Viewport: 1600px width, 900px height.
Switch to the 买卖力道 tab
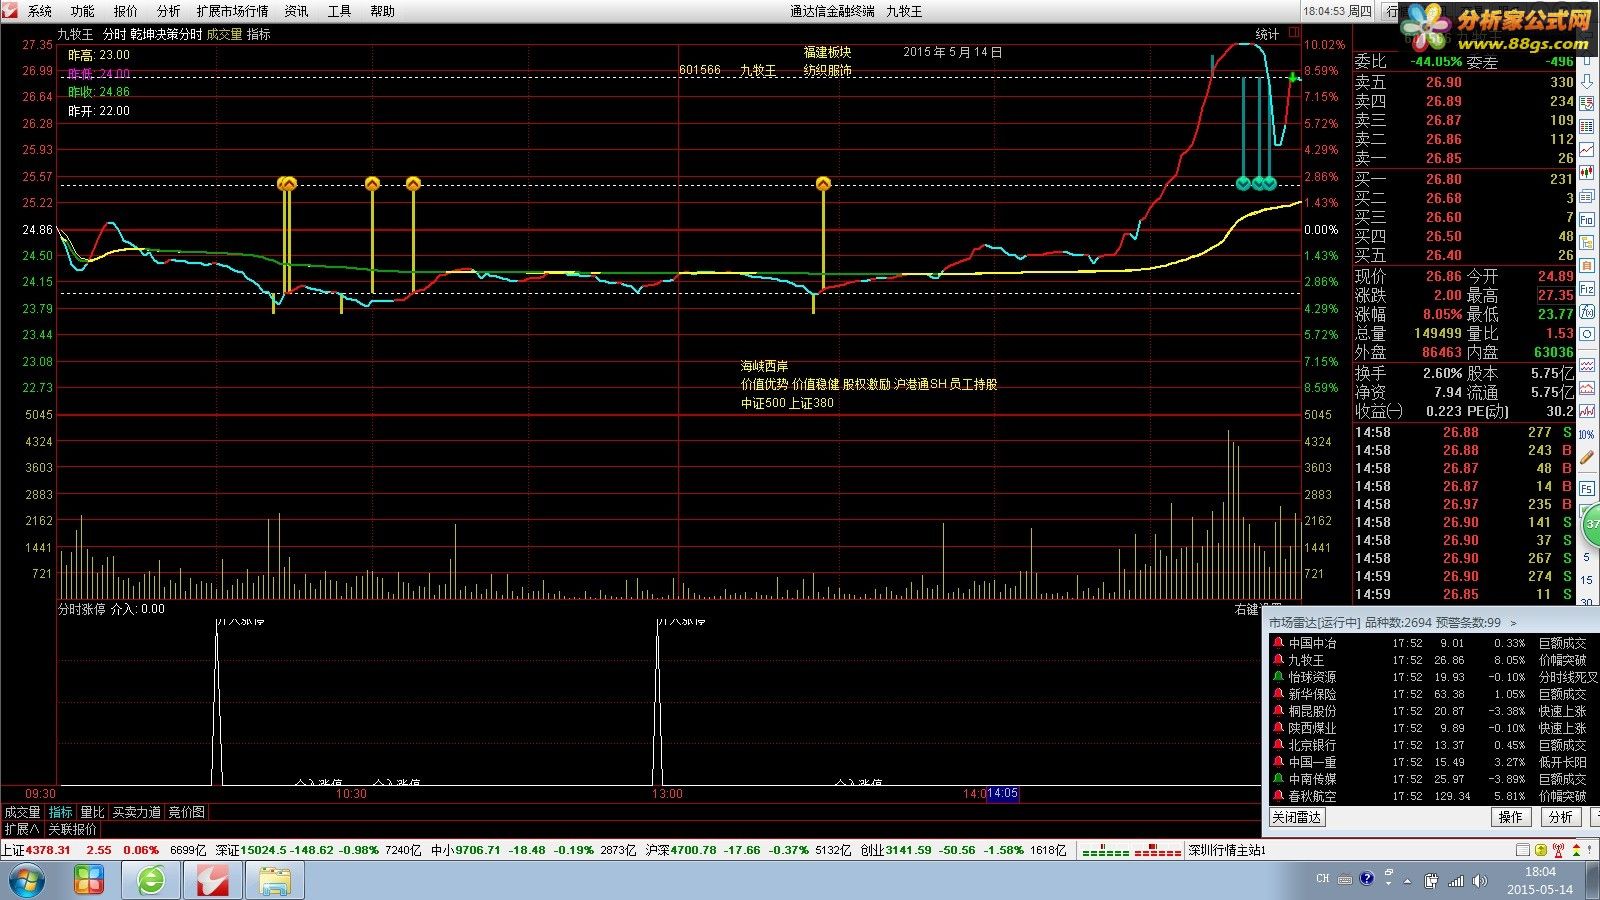coord(136,812)
